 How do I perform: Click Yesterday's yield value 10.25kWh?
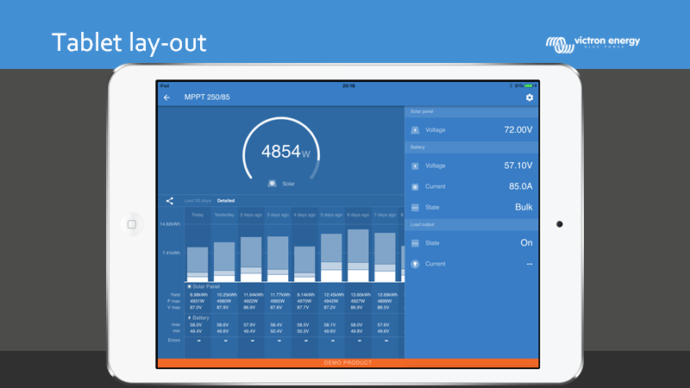pos(227,295)
